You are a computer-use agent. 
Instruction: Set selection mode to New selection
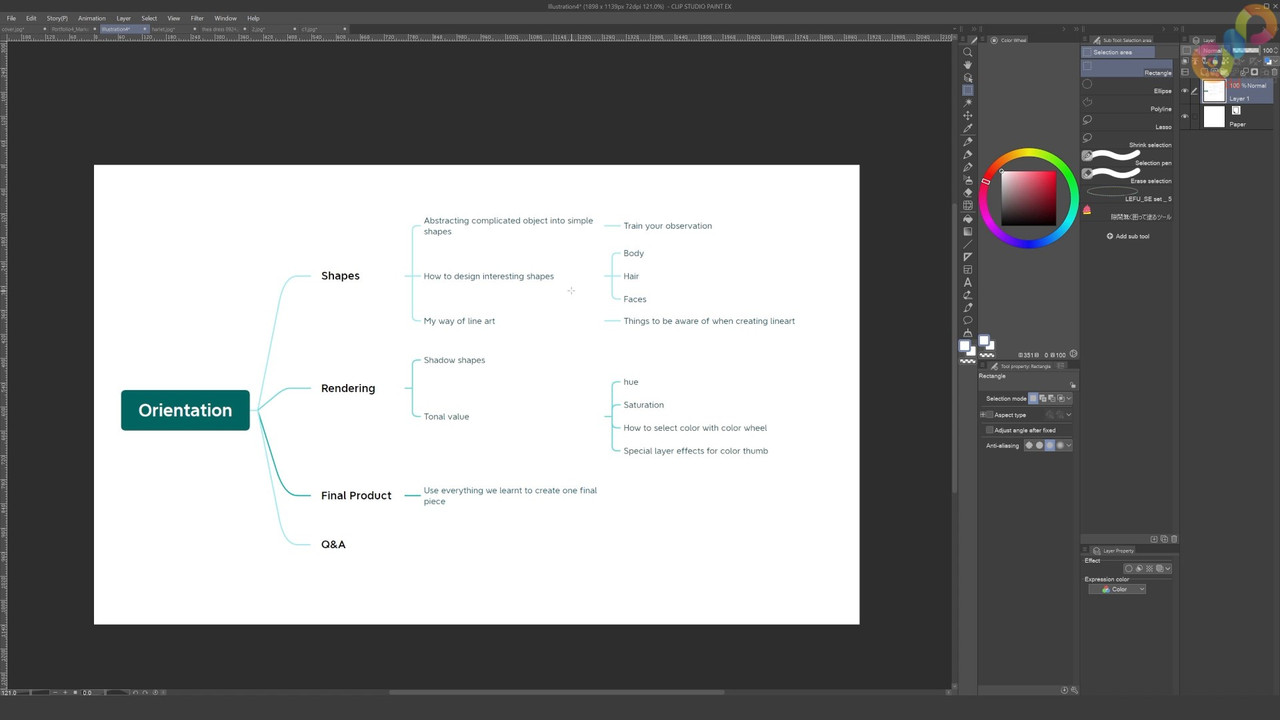1033,398
